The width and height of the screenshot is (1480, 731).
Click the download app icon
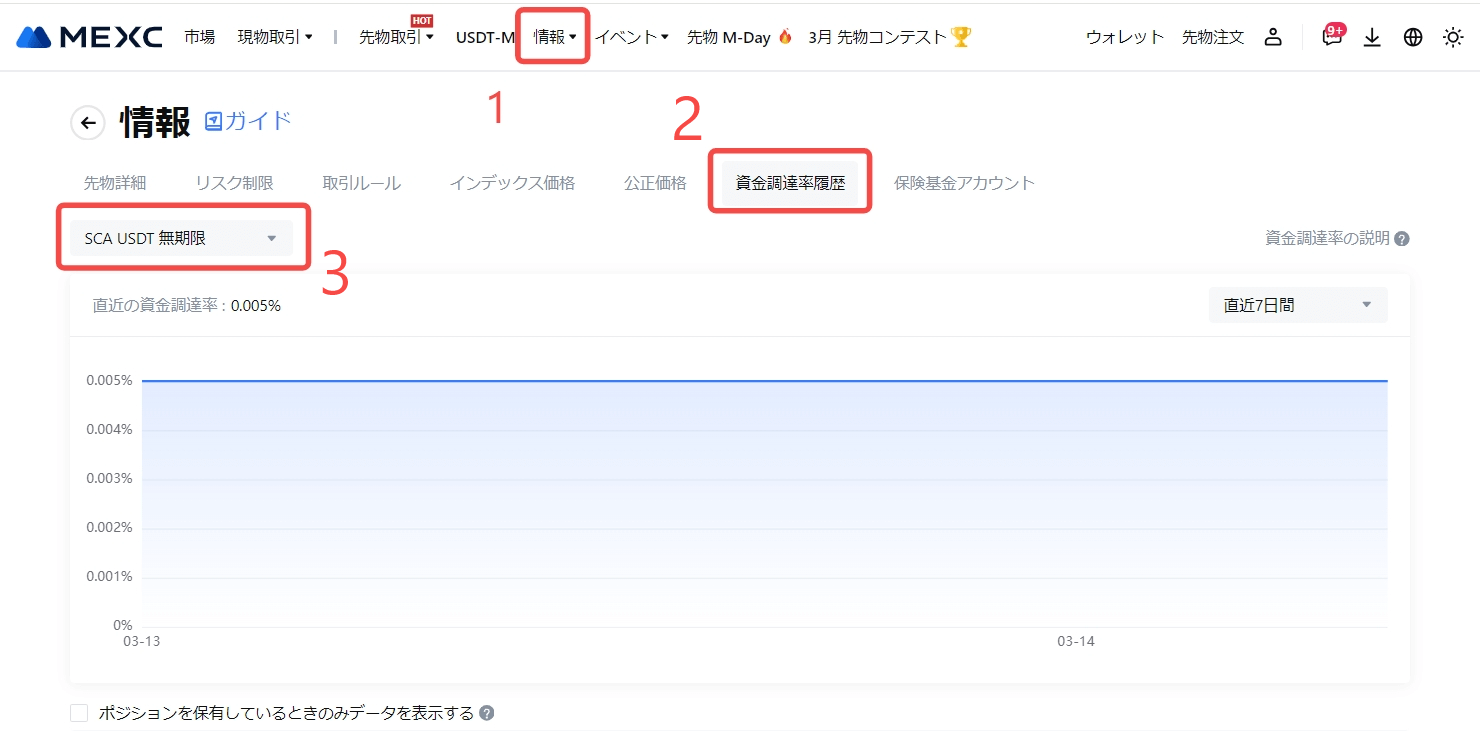click(x=1372, y=37)
